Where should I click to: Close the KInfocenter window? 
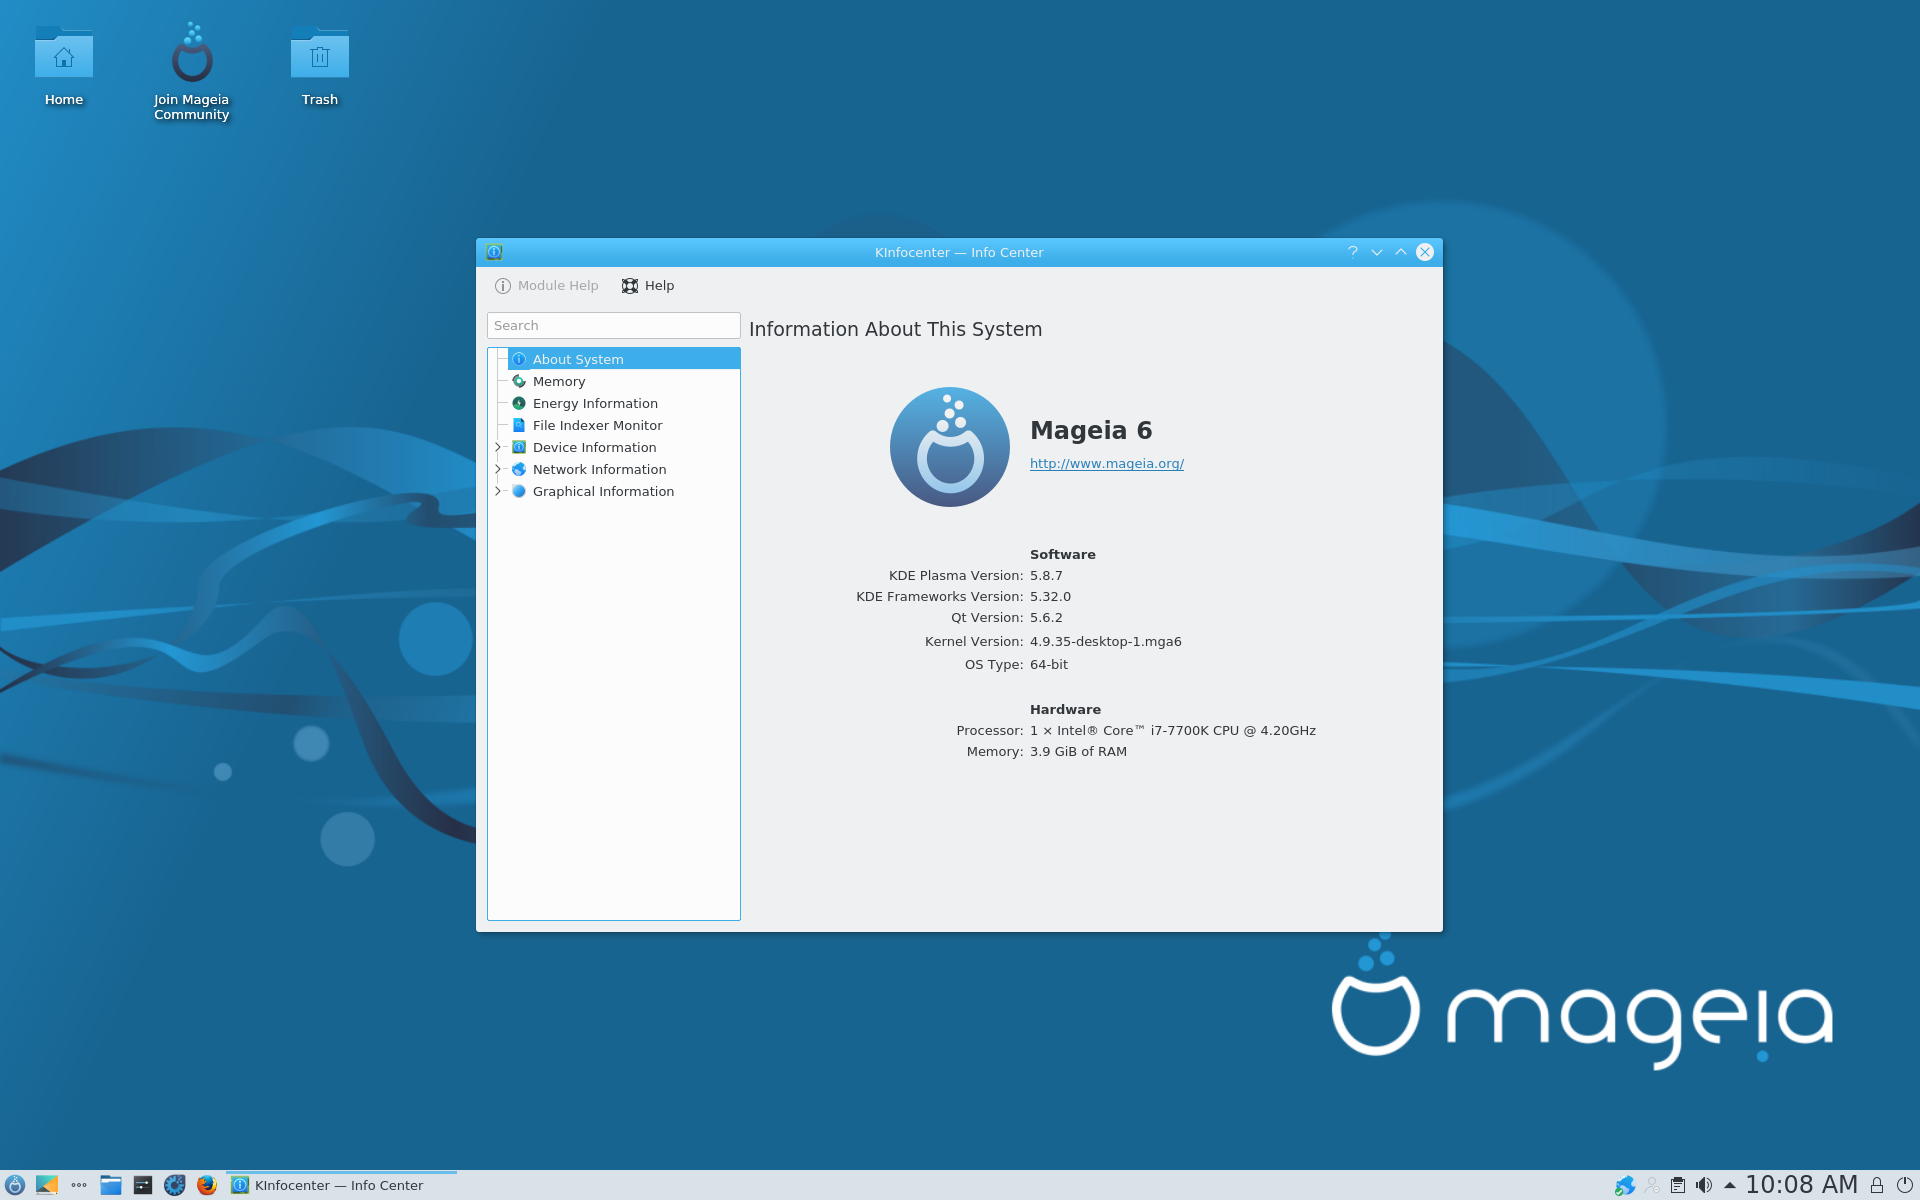click(1425, 252)
